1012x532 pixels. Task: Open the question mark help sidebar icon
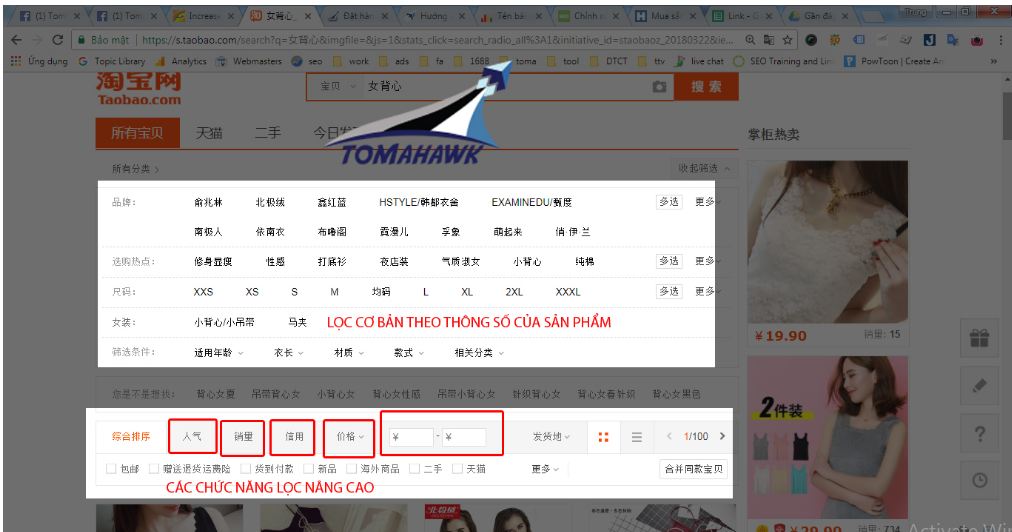click(x=979, y=434)
